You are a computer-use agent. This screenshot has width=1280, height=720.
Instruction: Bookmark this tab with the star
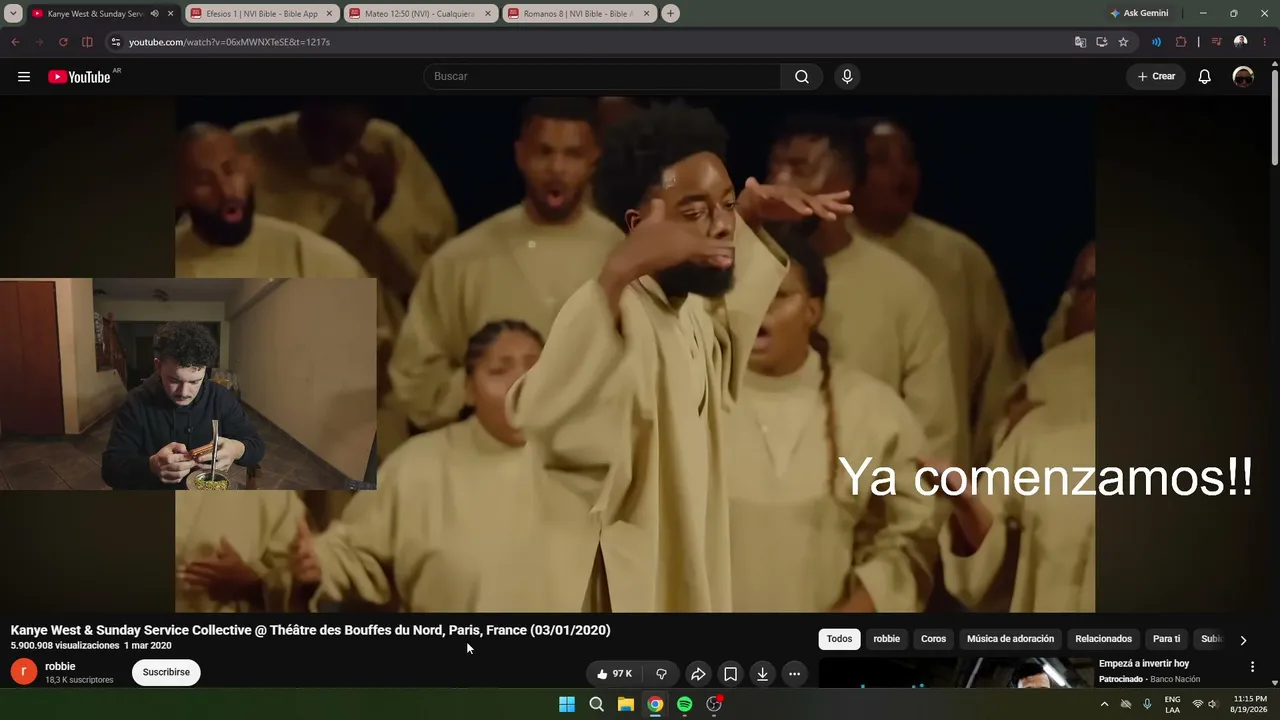click(x=1123, y=42)
